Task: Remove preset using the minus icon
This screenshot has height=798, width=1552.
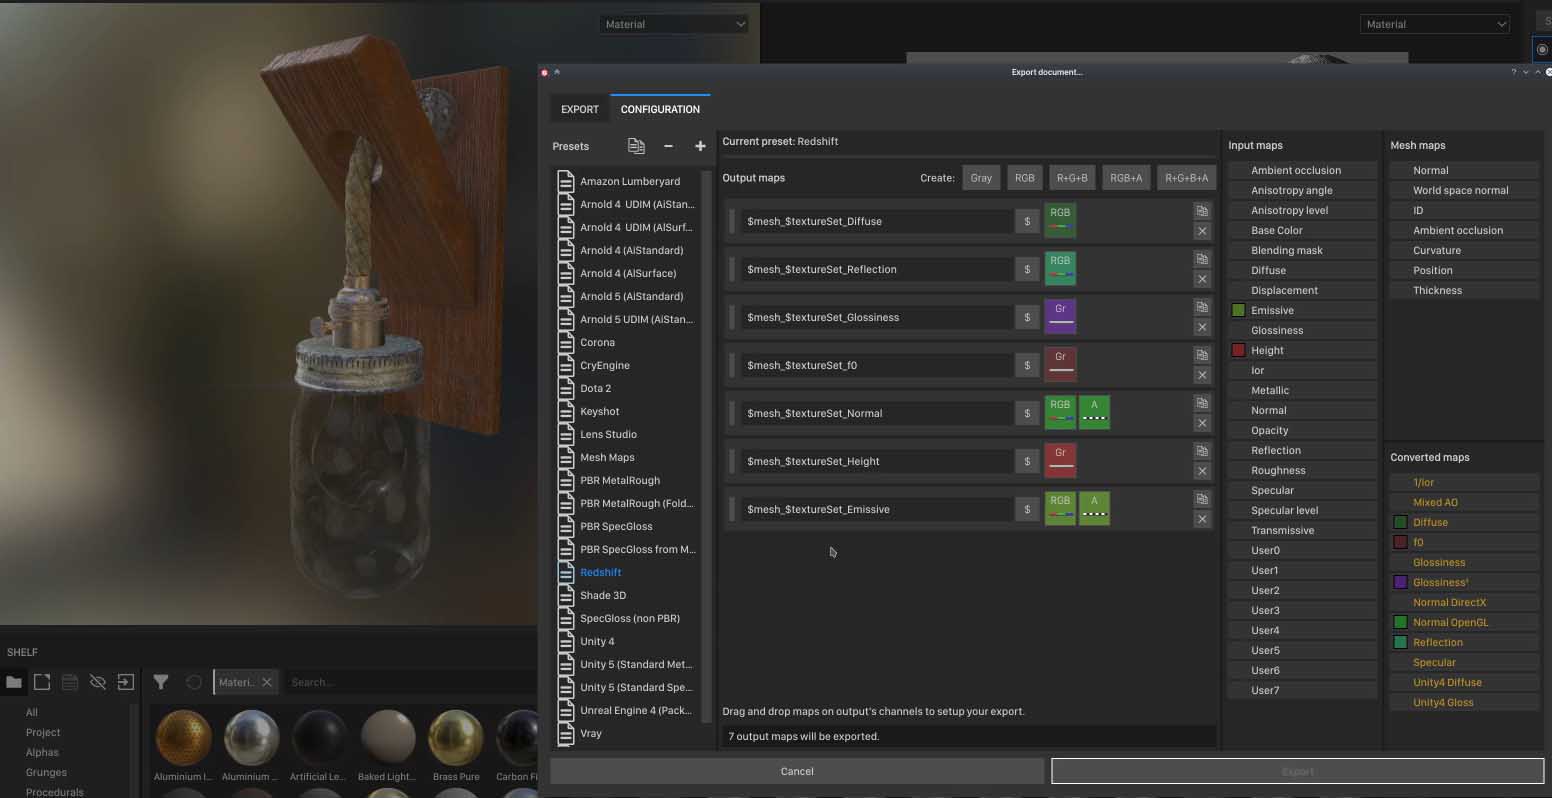Action: (x=668, y=146)
